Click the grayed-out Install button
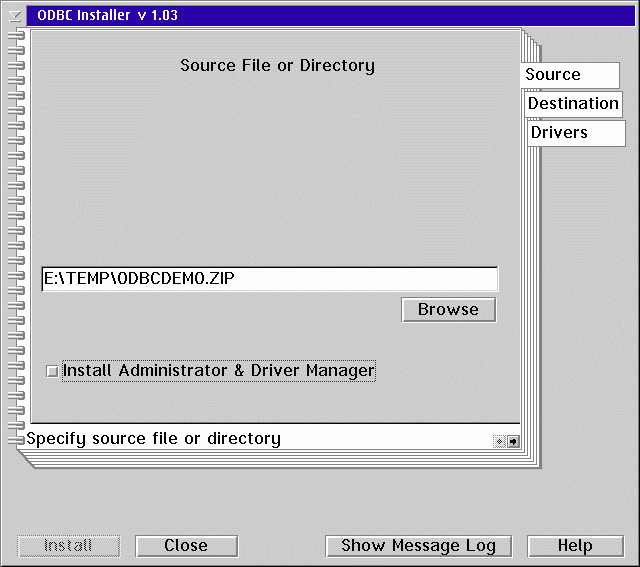Viewport: 640px width, 567px height. [x=69, y=546]
